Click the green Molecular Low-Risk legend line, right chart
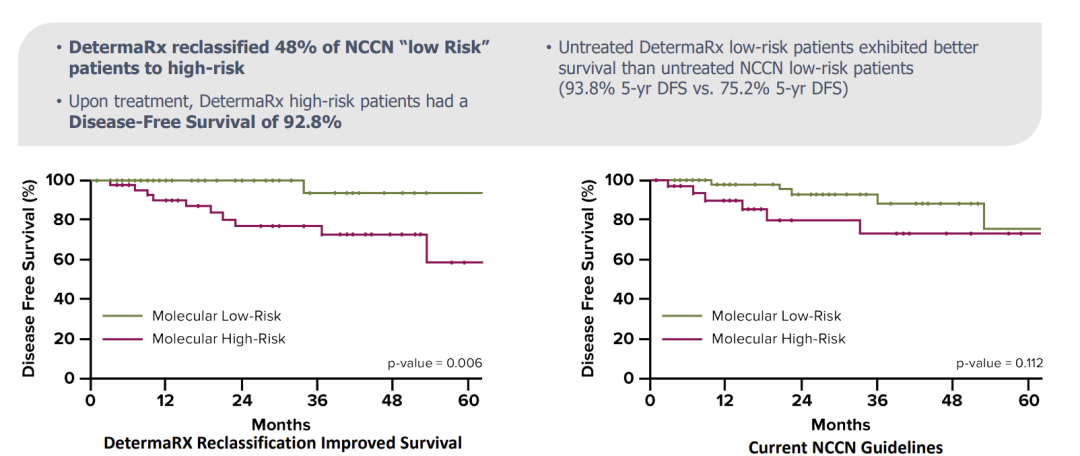Image resolution: width=1080 pixels, height=456 pixels. [x=682, y=316]
